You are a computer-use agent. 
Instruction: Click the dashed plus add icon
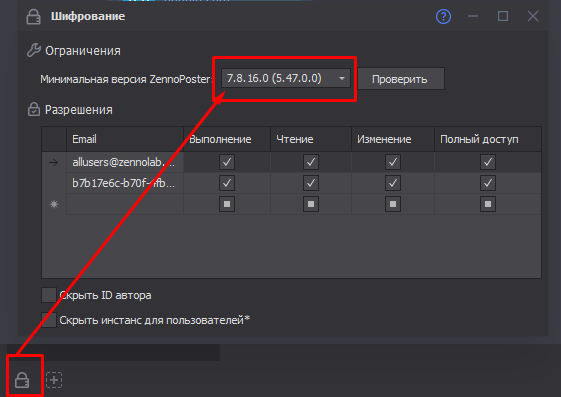[54, 380]
